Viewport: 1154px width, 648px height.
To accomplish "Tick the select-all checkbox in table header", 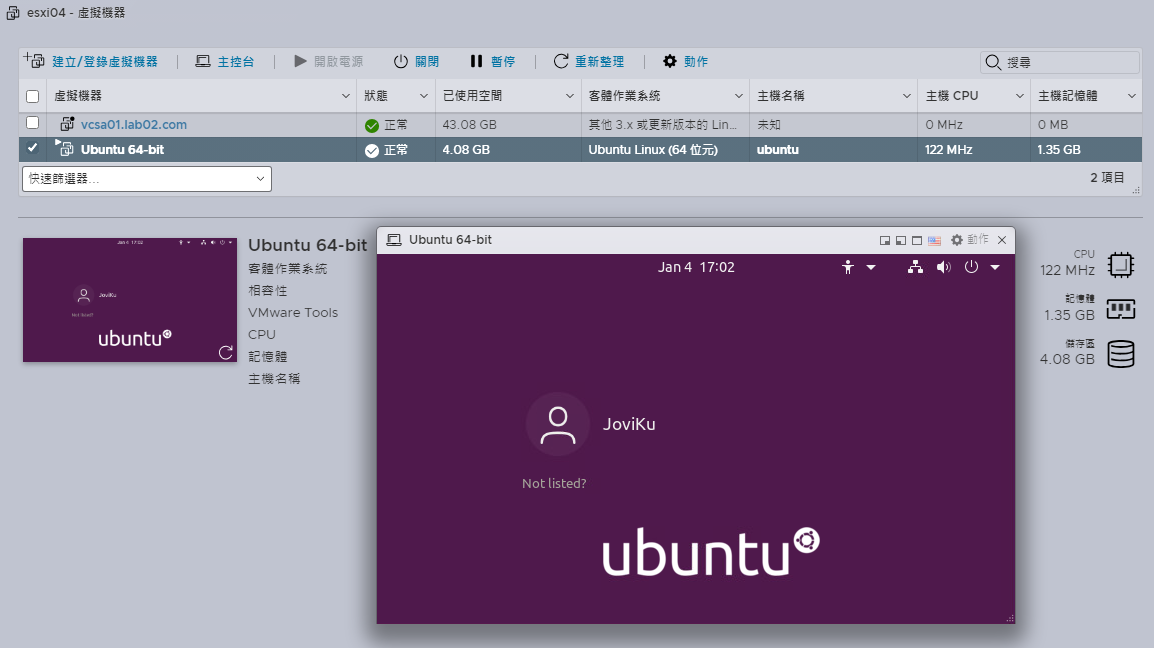I will [32, 96].
